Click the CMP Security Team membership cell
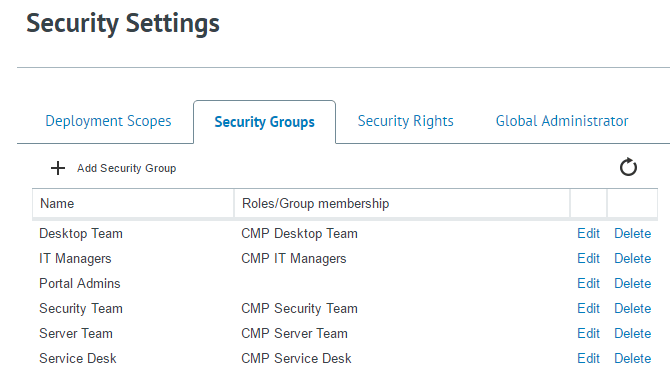 coord(300,309)
